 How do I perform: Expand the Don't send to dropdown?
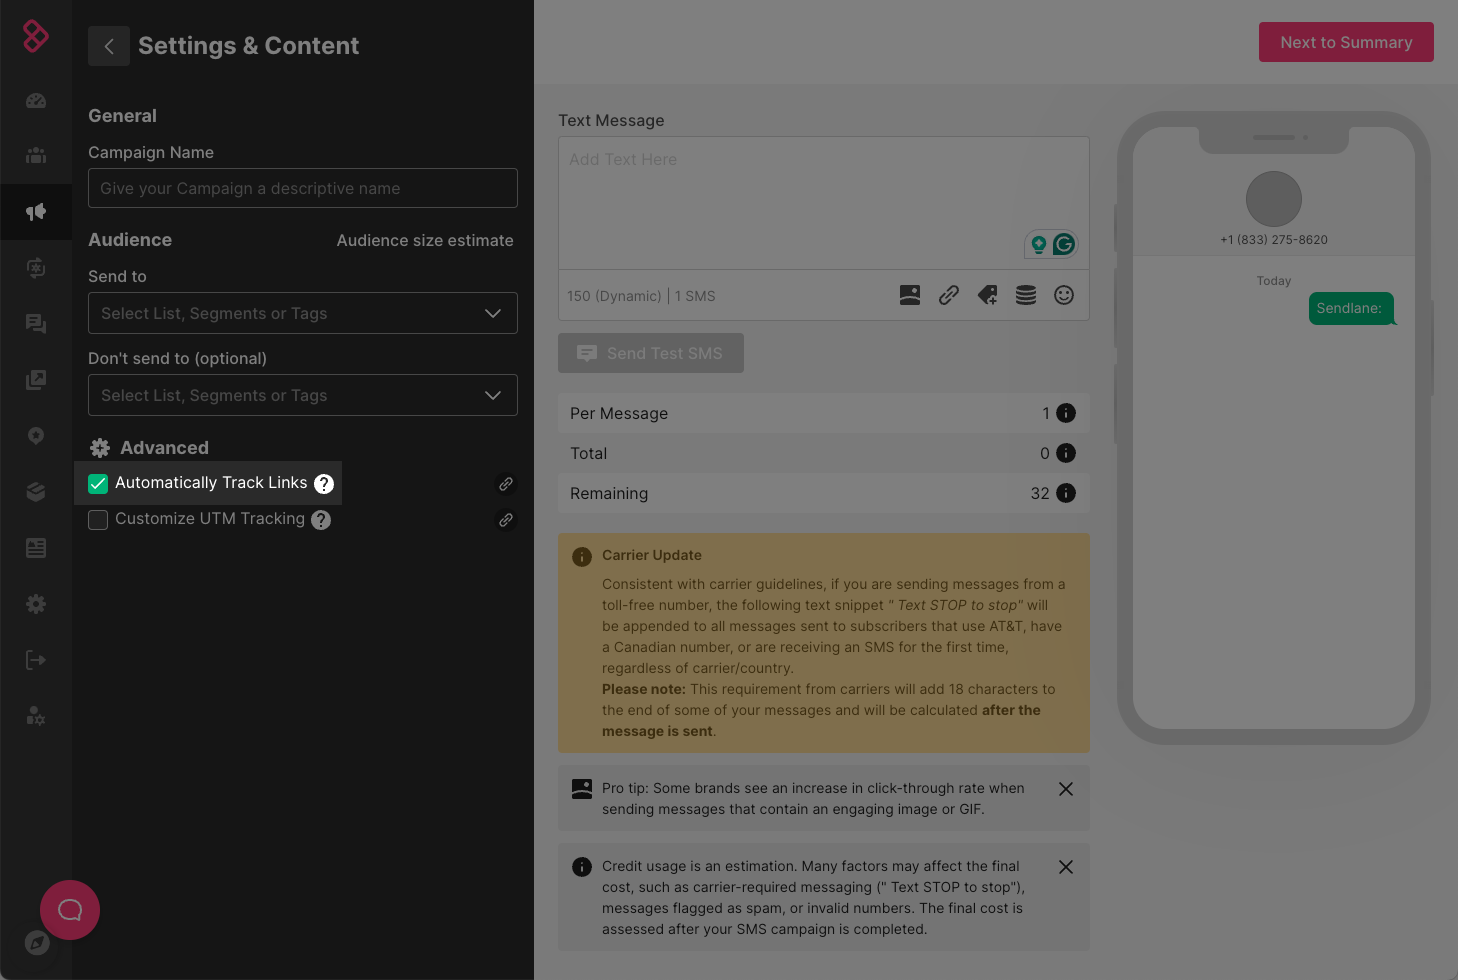tap(303, 395)
